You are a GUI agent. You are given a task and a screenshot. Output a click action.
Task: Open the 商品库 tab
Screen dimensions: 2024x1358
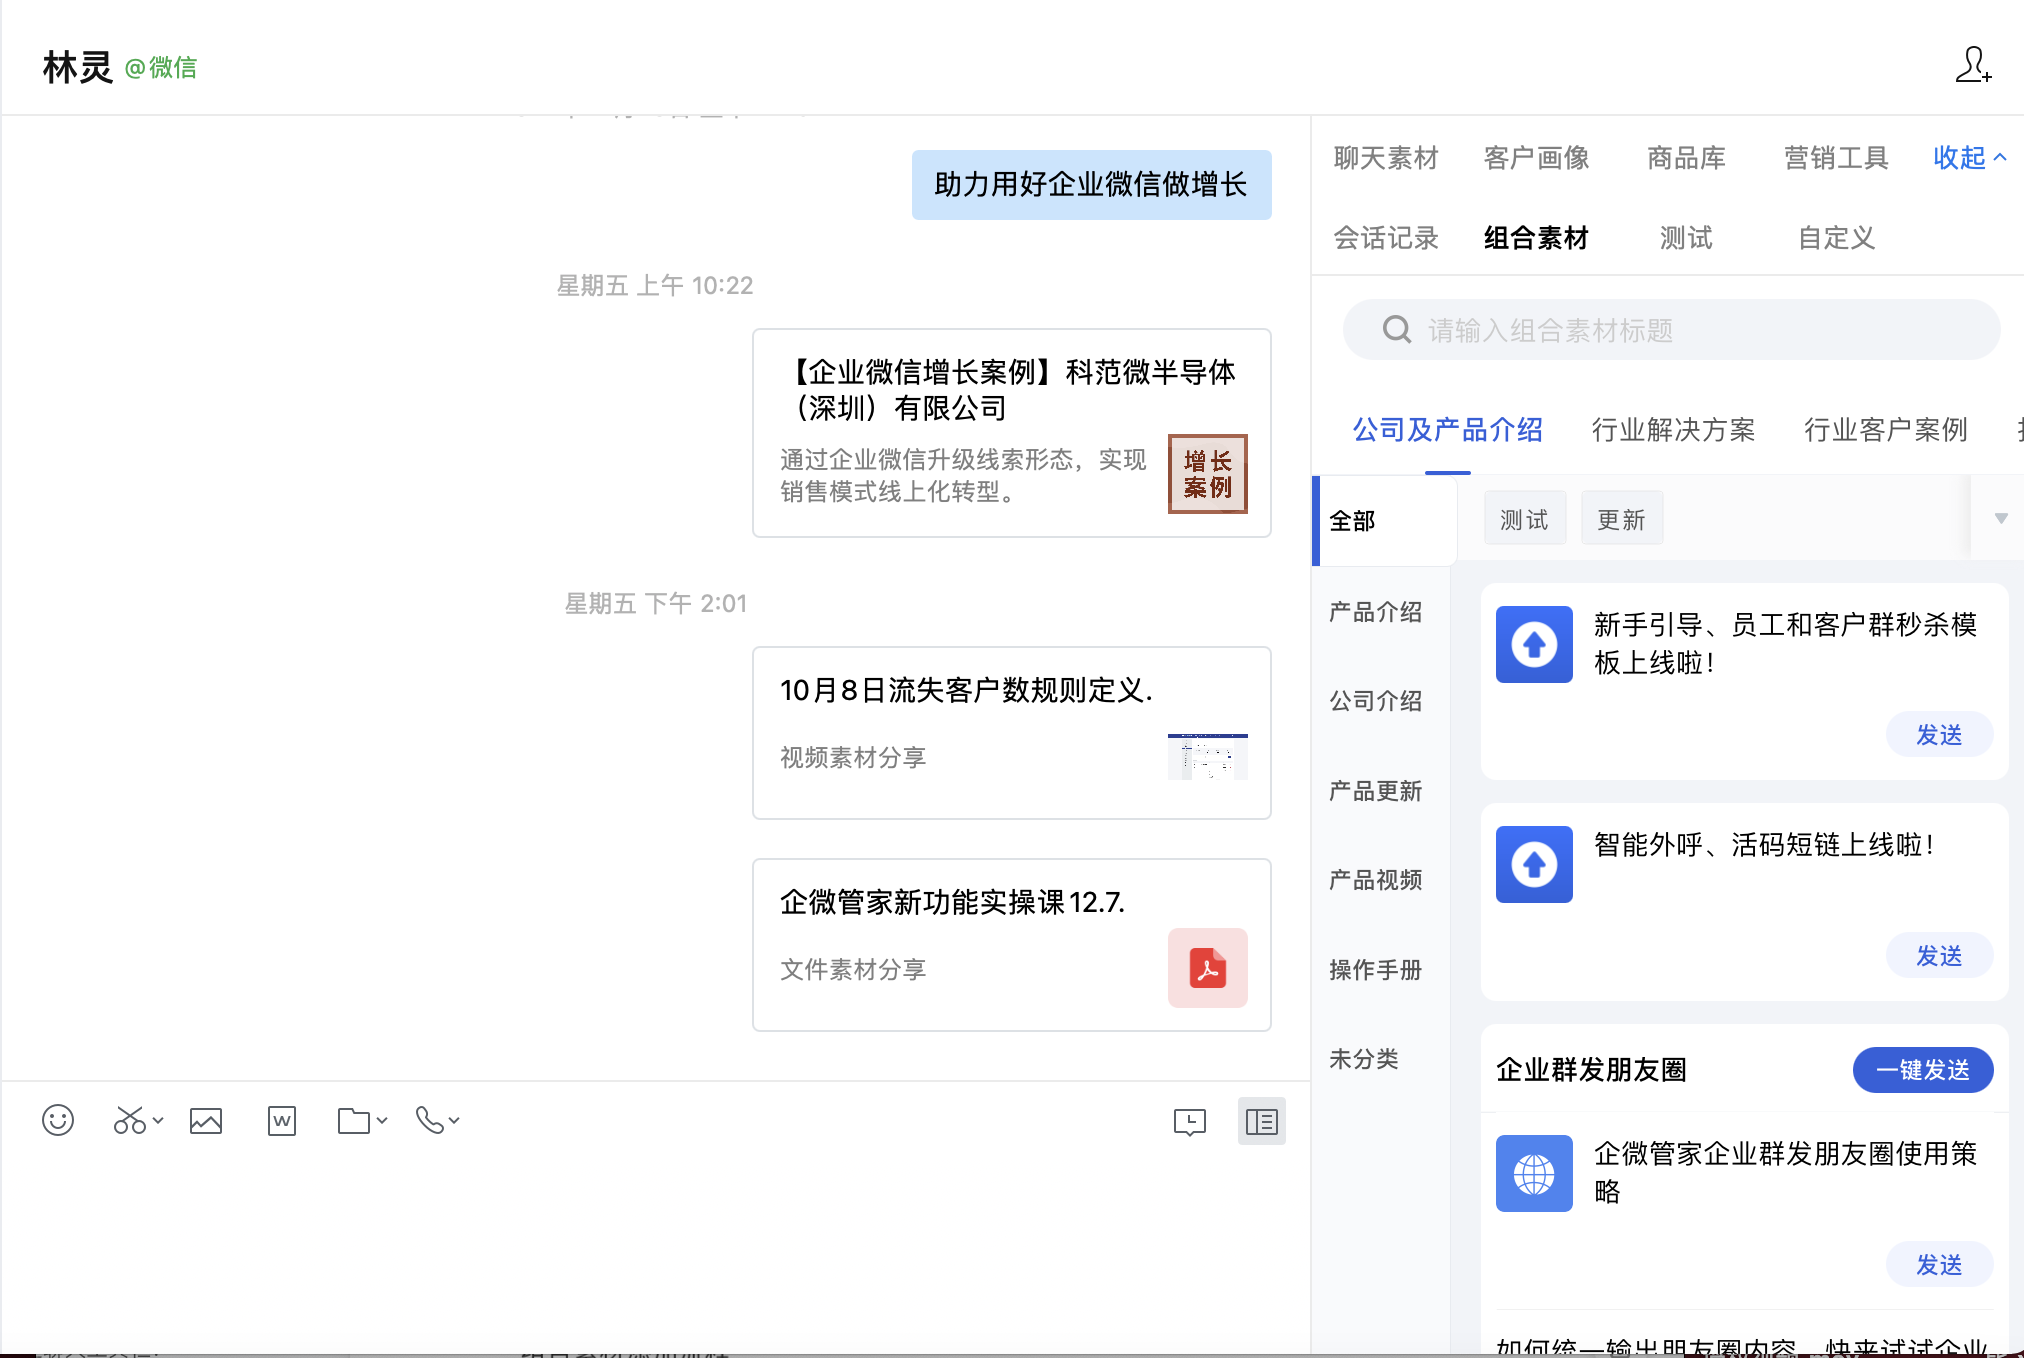point(1686,157)
